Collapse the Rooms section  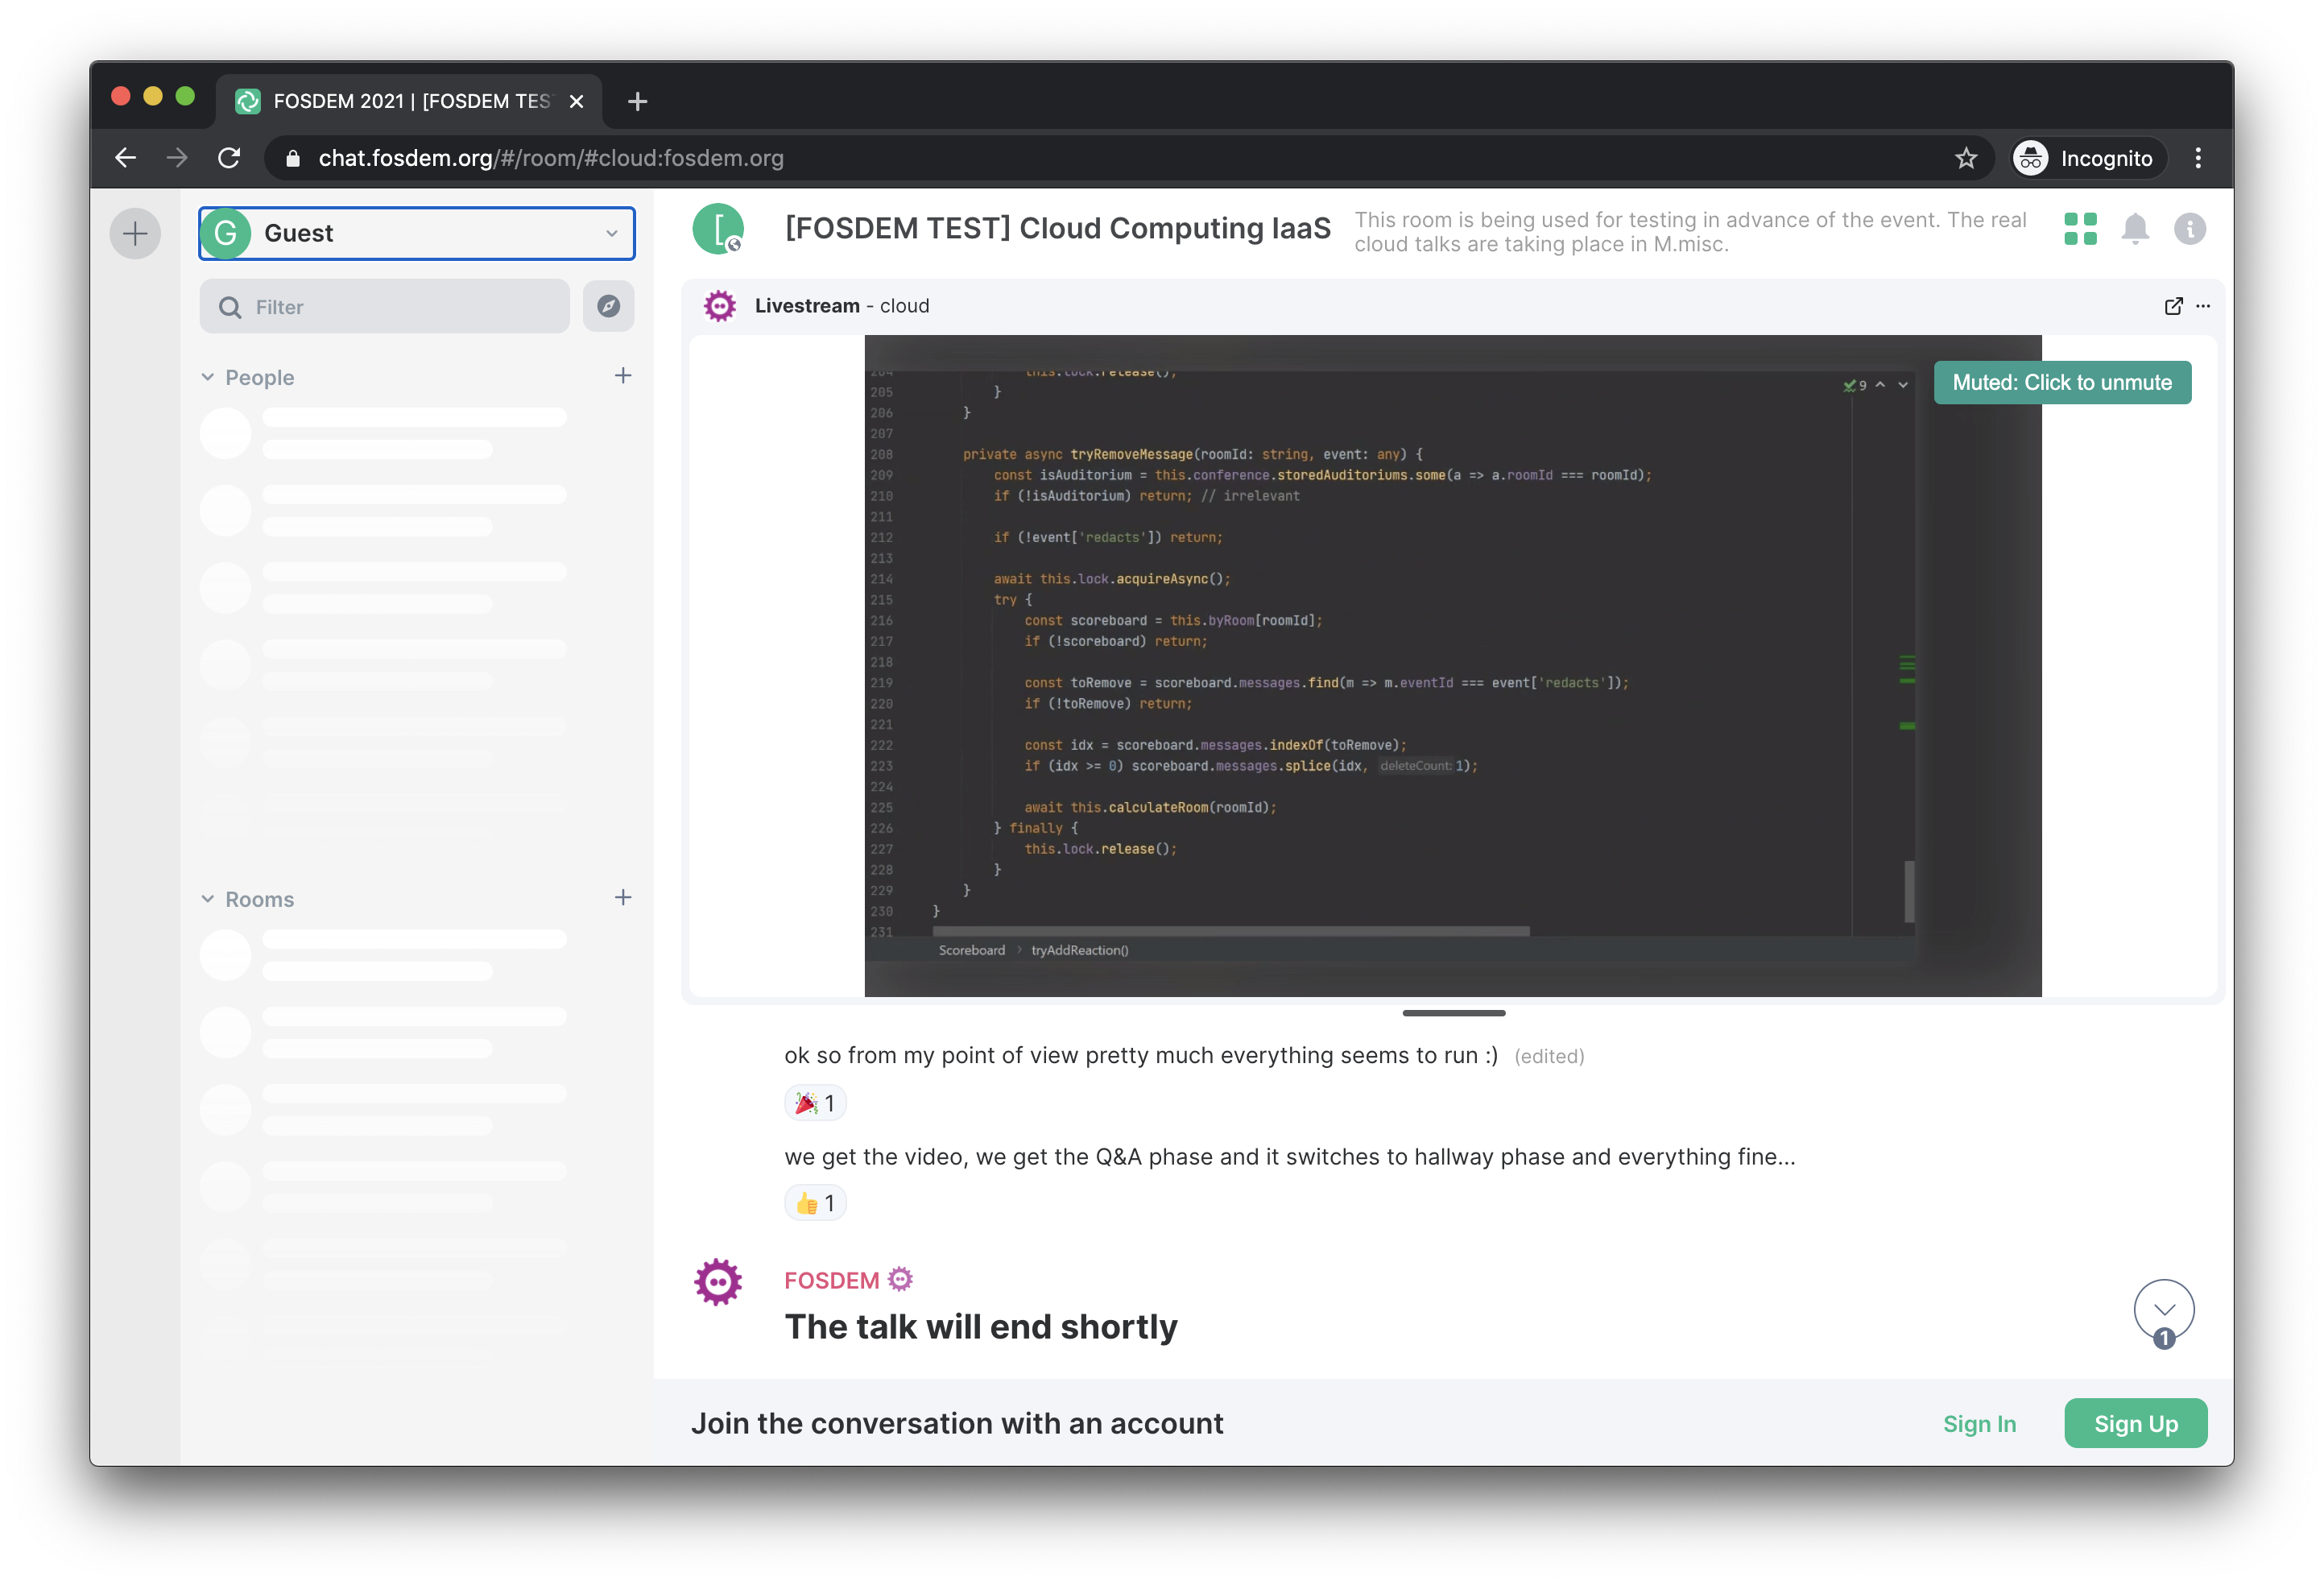[208, 899]
